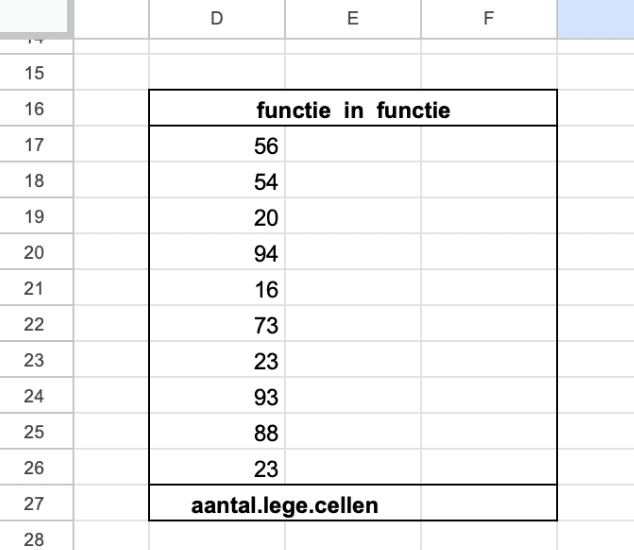634x550 pixels.
Task: Select the cell showing 20
Action: click(217, 217)
